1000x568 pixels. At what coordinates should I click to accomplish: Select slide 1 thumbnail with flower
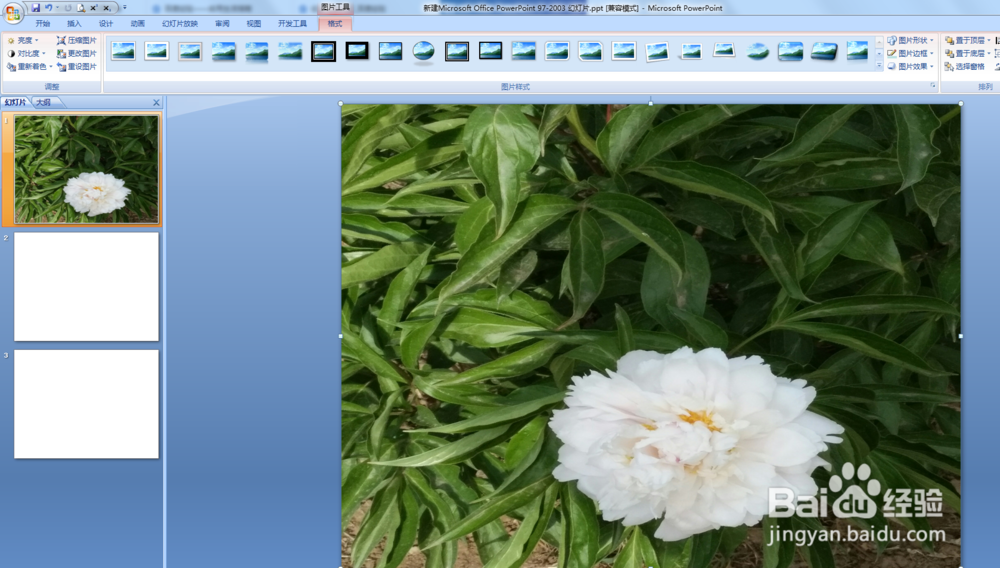point(86,169)
